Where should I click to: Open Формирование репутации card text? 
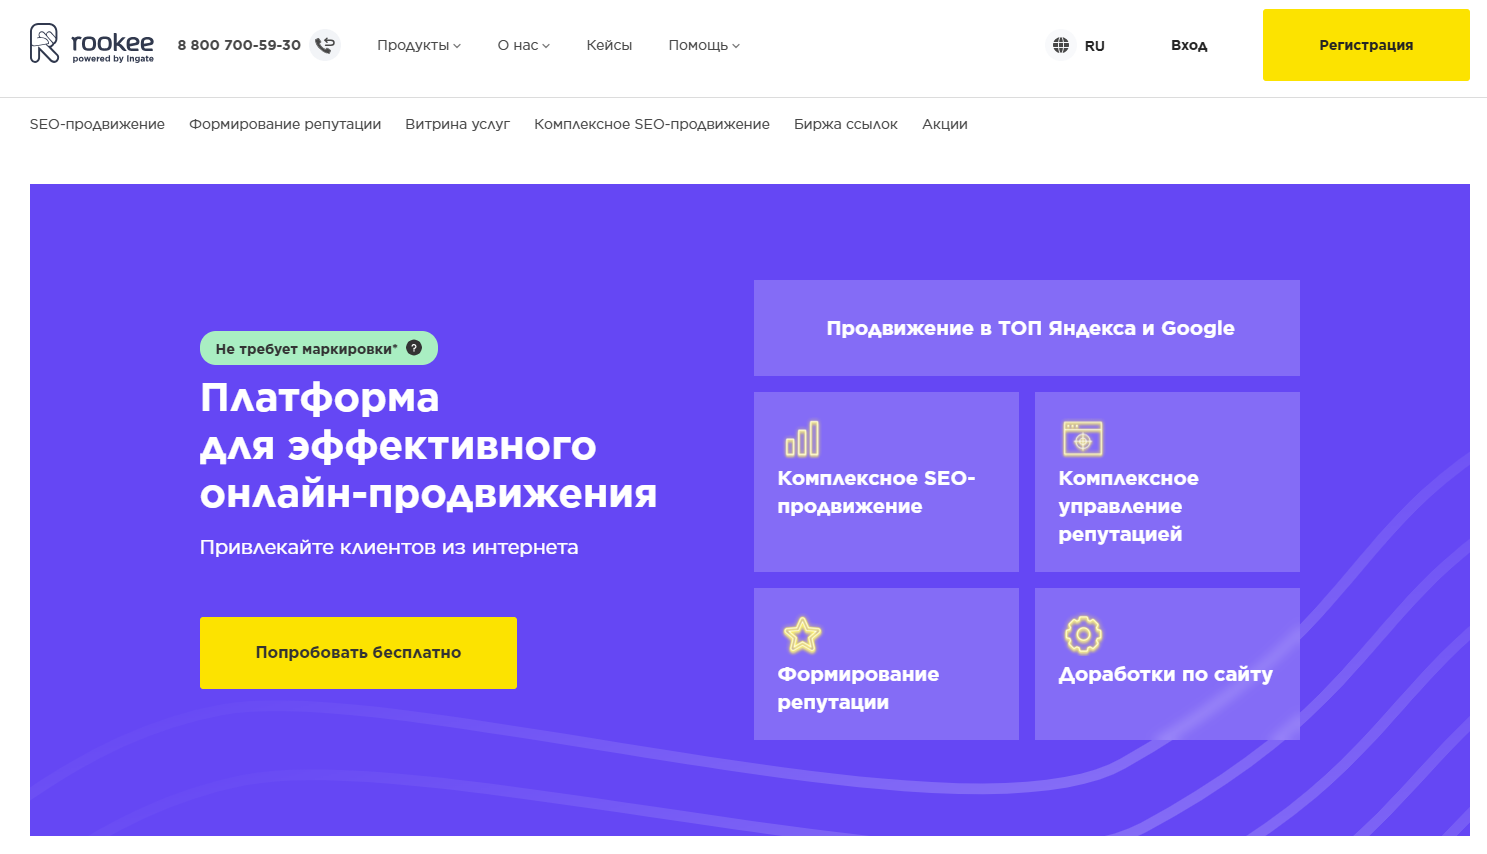(x=858, y=688)
